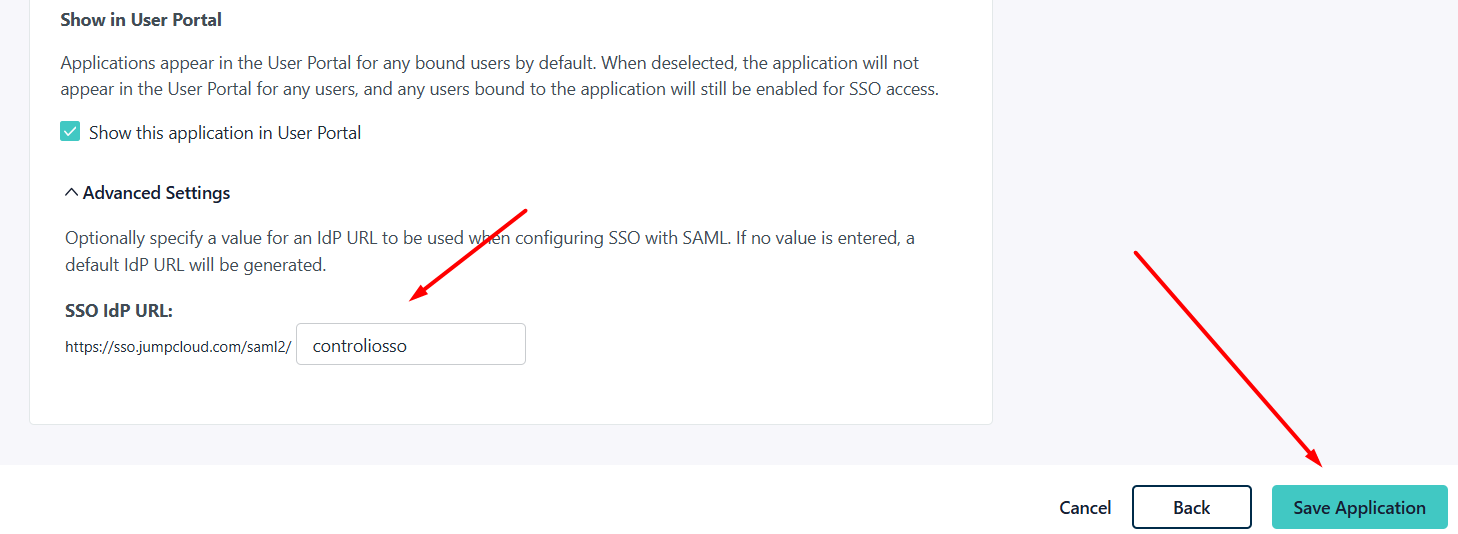Click the blank area below the SSO IdP URL field
The height and width of the screenshot is (534, 1458).
(x=510, y=394)
